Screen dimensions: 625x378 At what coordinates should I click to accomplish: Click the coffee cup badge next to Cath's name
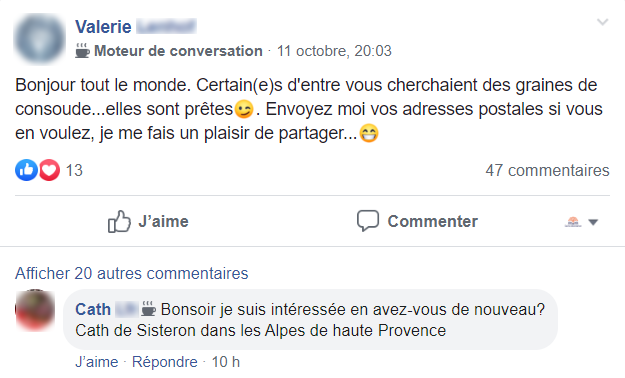click(x=149, y=309)
